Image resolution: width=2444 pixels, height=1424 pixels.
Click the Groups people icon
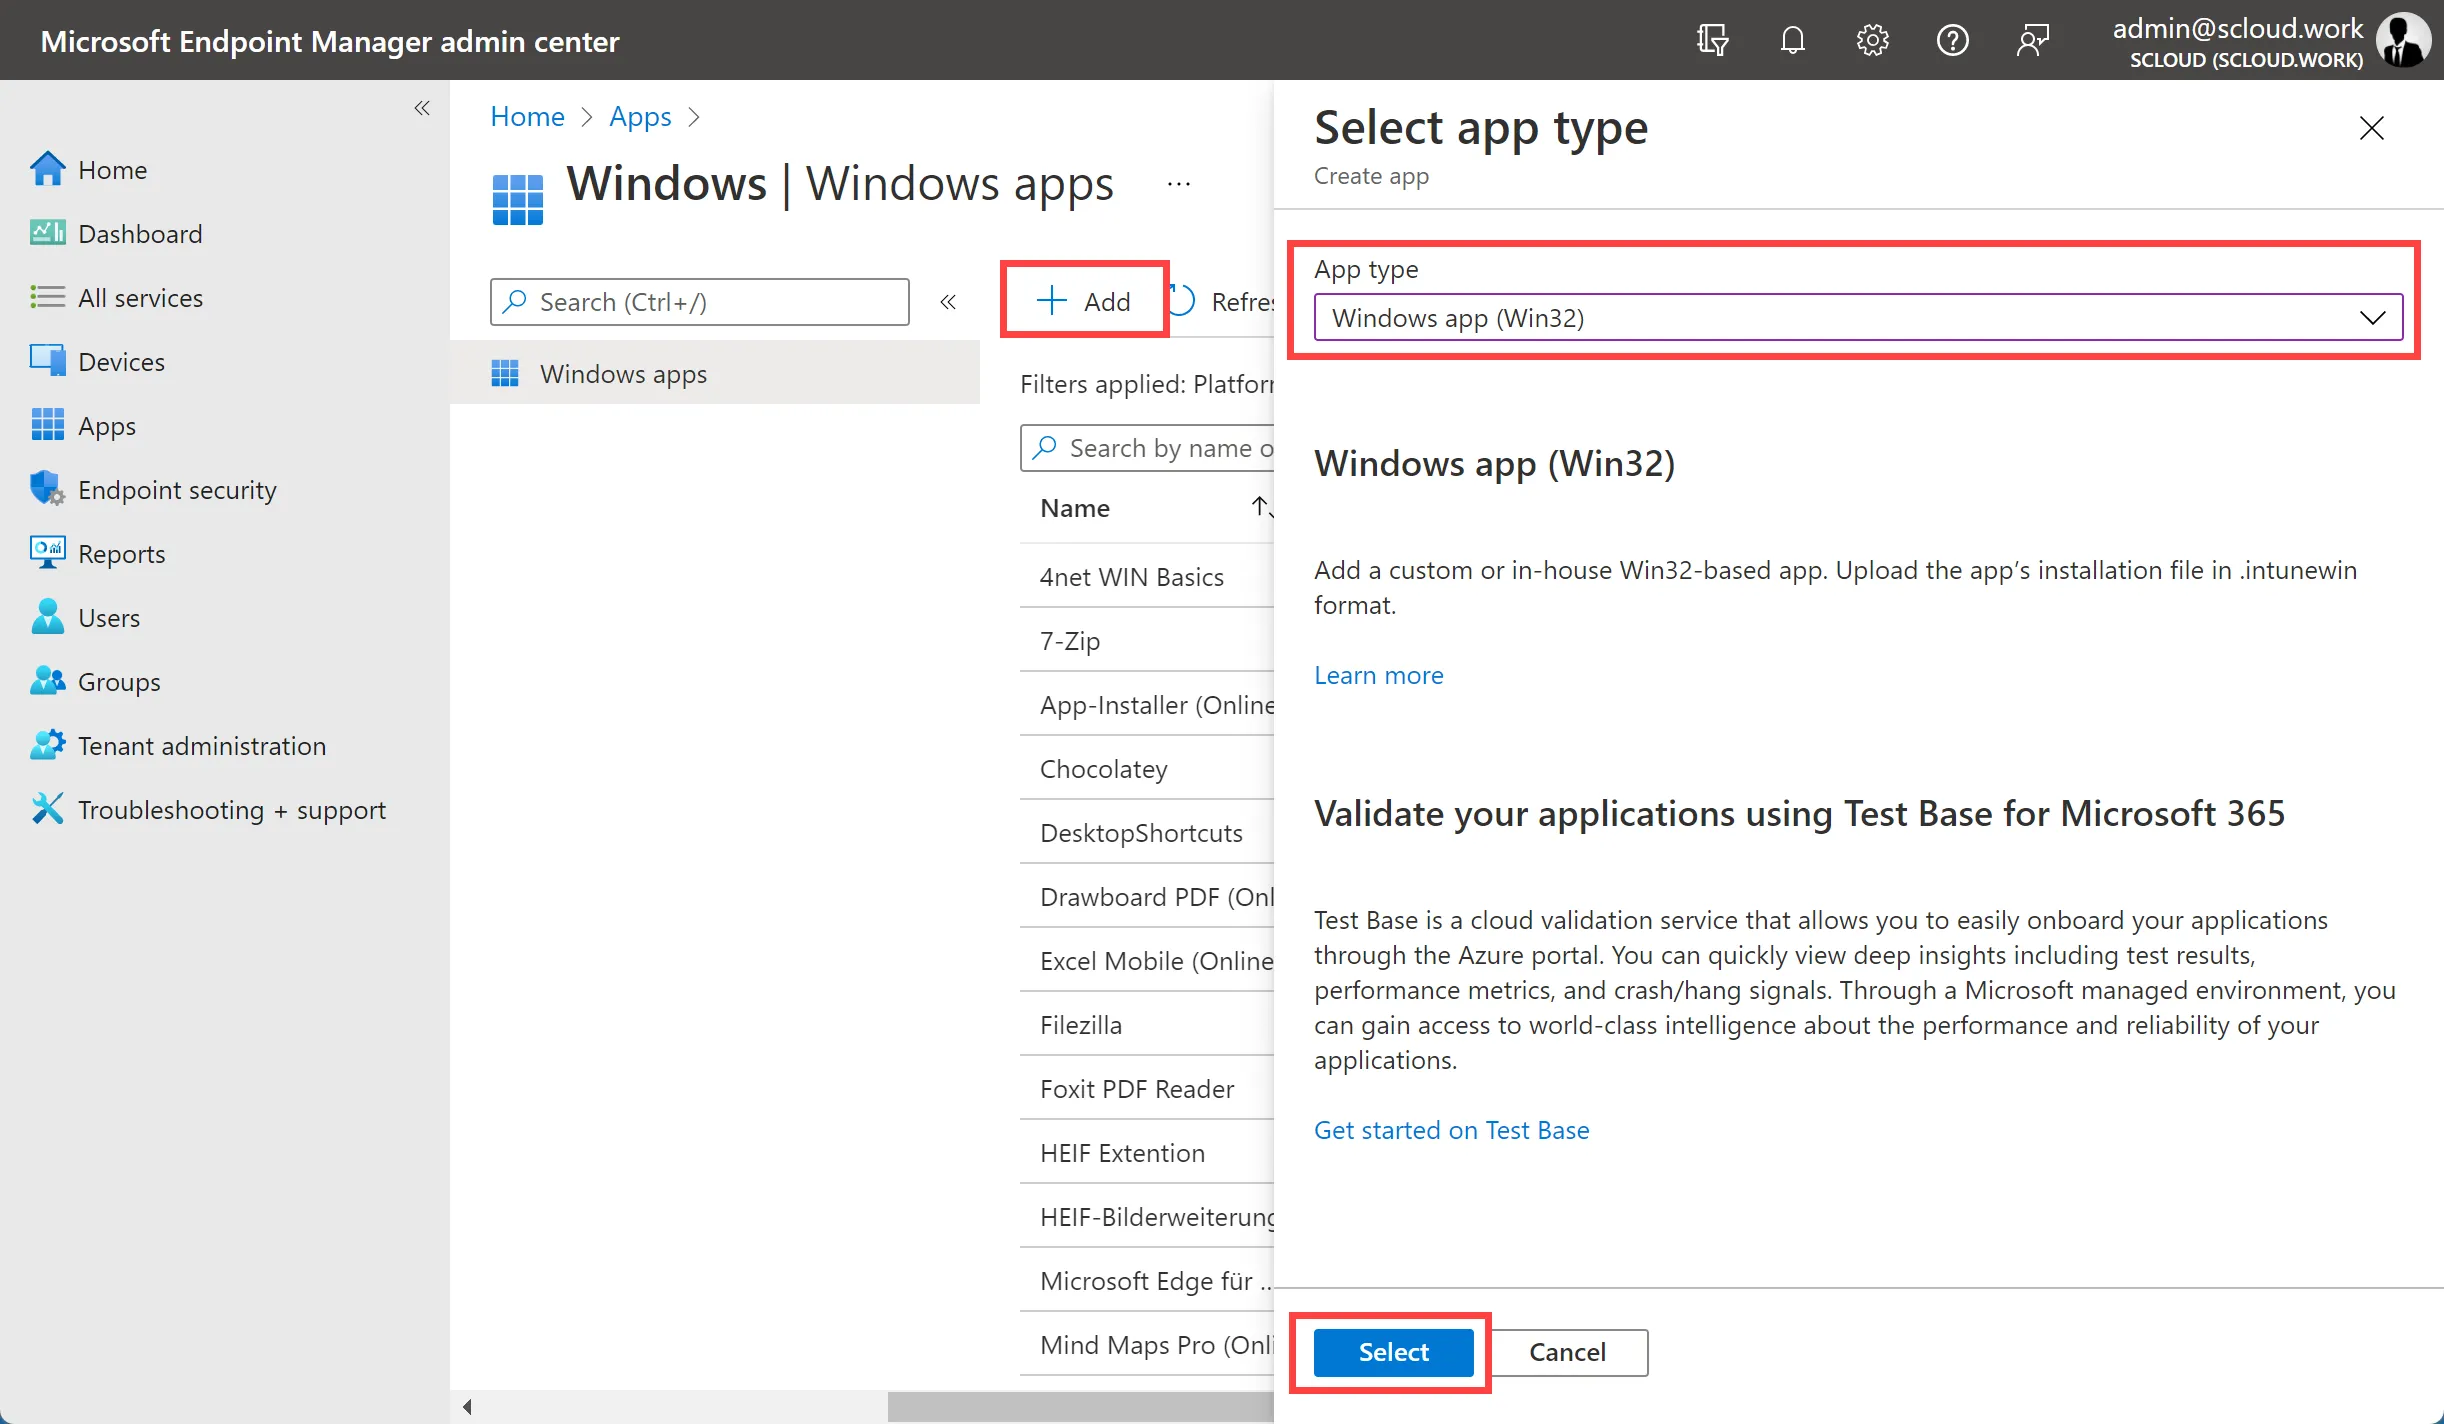(x=47, y=681)
